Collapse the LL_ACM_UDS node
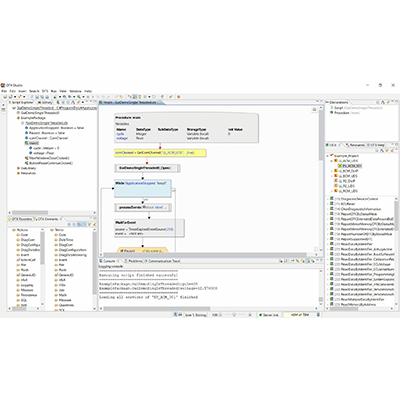 (331, 161)
